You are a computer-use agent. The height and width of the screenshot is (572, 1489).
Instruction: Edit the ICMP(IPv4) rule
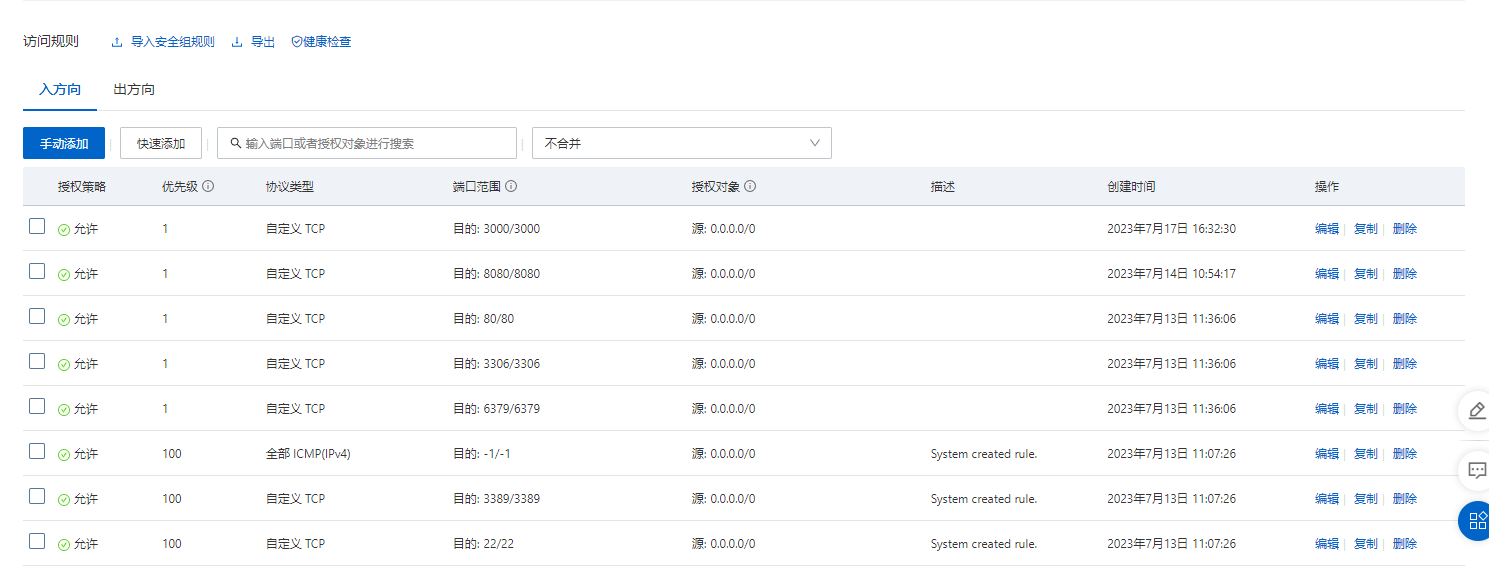pos(1327,454)
